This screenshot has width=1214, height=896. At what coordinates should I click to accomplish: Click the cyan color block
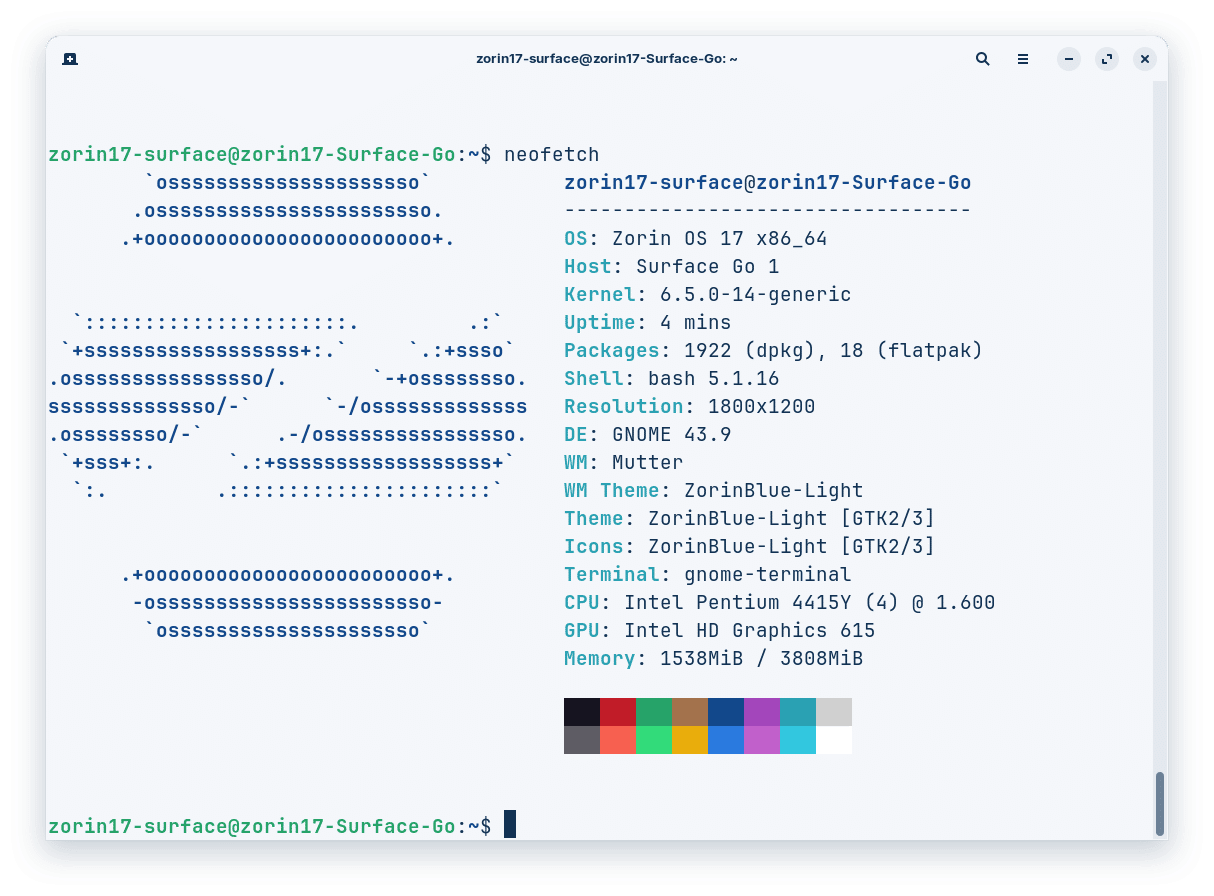tap(798, 740)
